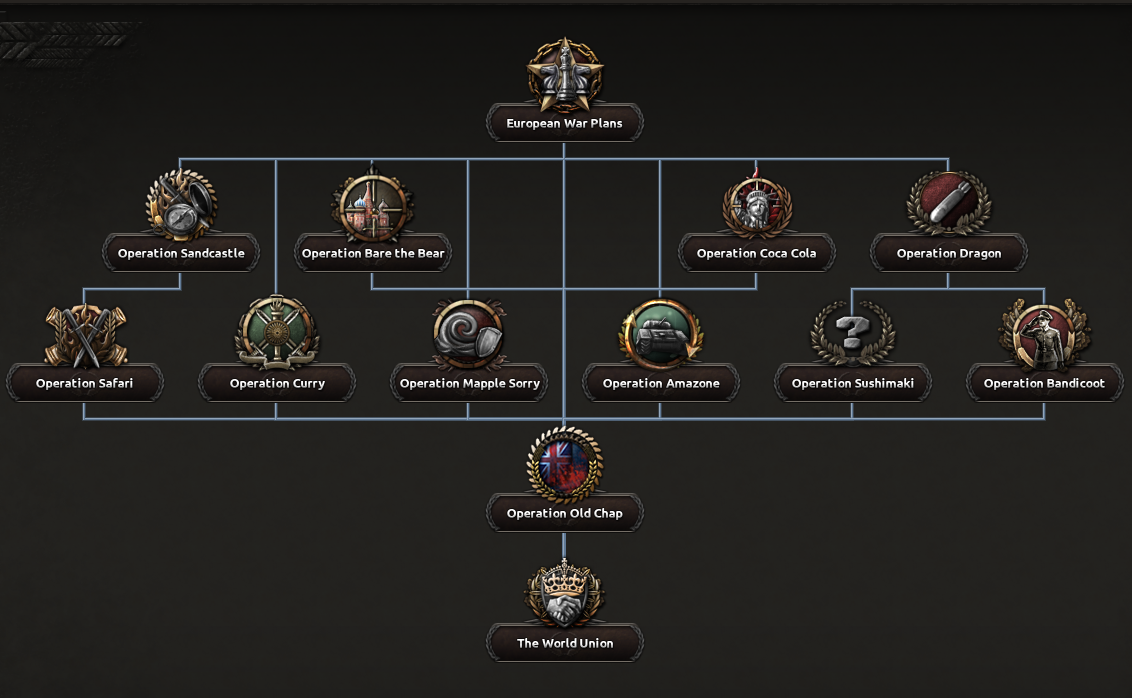
Task: Choose the European War Plans label
Action: tap(565, 123)
